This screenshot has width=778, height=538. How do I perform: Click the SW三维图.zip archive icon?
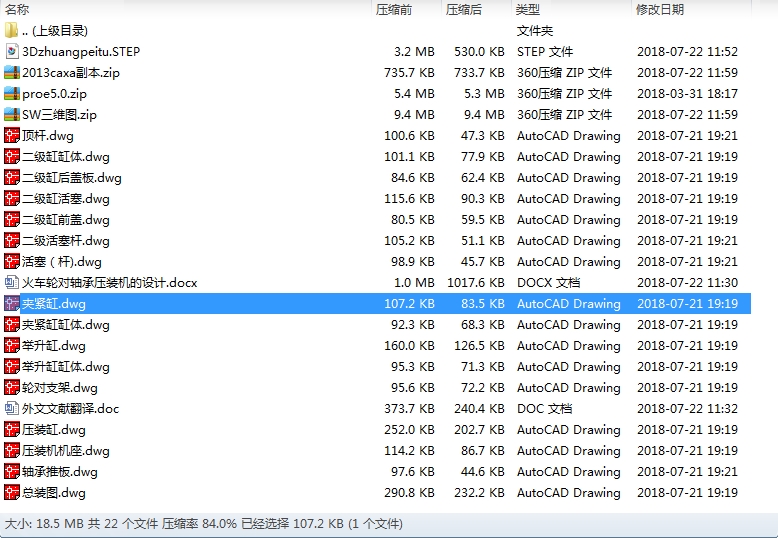point(11,114)
